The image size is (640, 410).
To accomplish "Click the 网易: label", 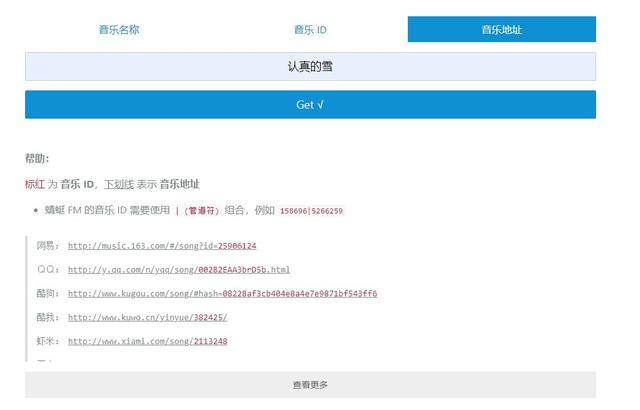I will [x=48, y=246].
